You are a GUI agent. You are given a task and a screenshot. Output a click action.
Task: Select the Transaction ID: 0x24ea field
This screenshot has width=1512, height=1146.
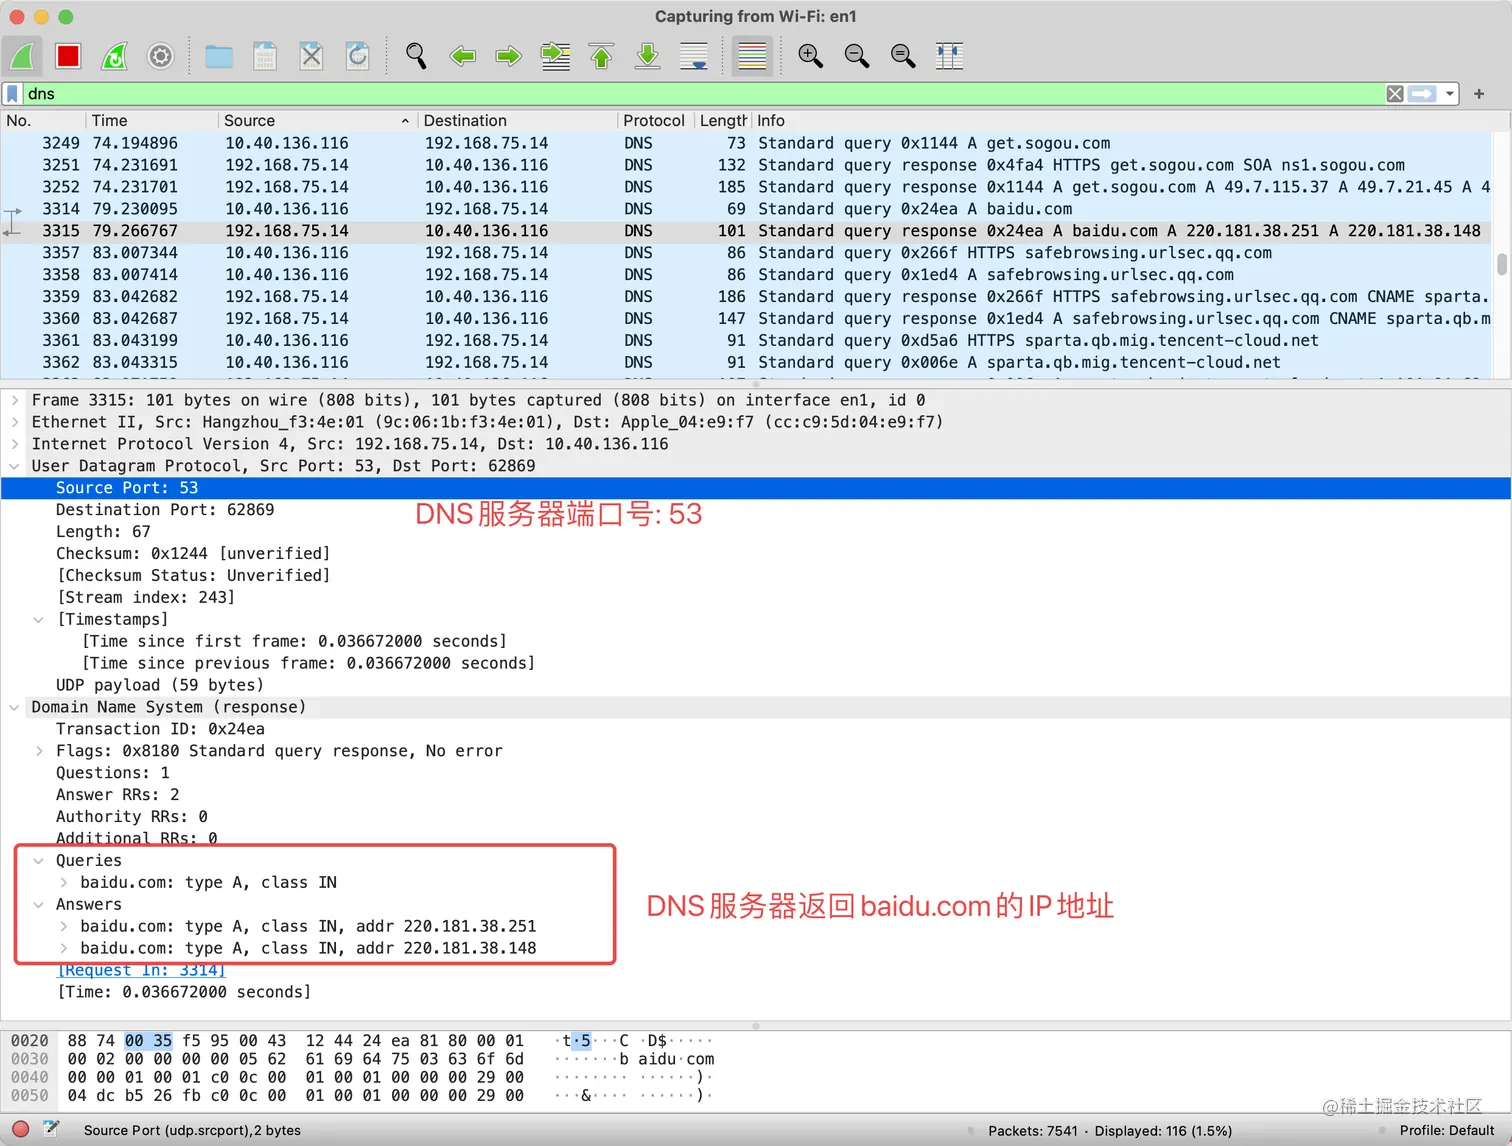click(x=160, y=729)
